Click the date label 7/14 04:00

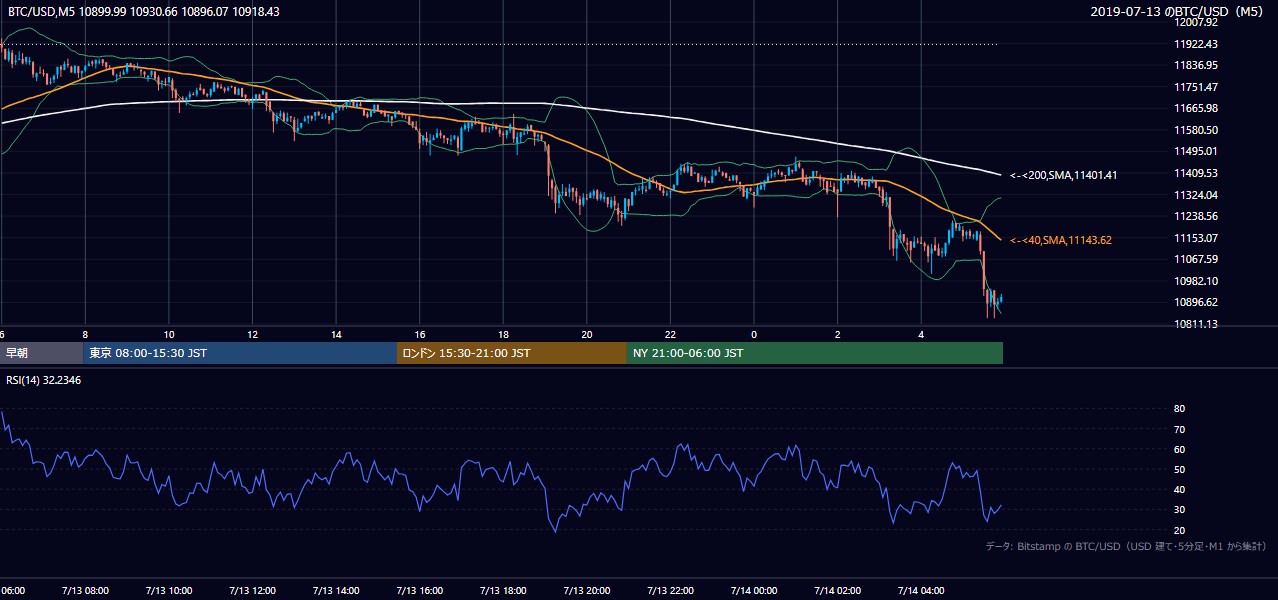(x=920, y=591)
